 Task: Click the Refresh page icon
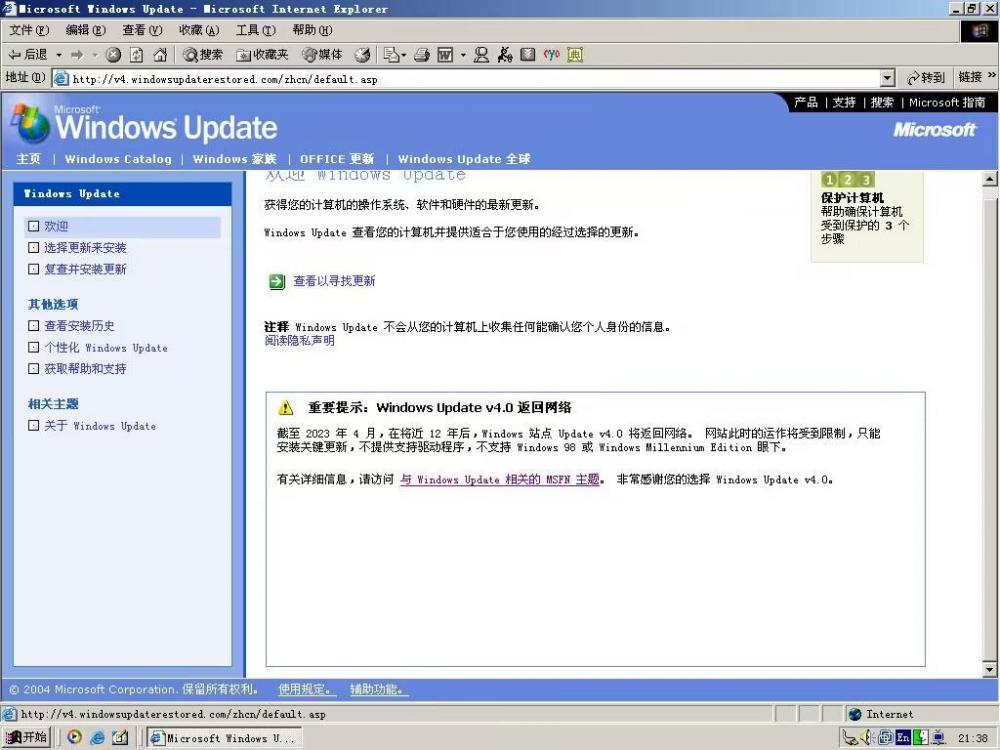136,55
